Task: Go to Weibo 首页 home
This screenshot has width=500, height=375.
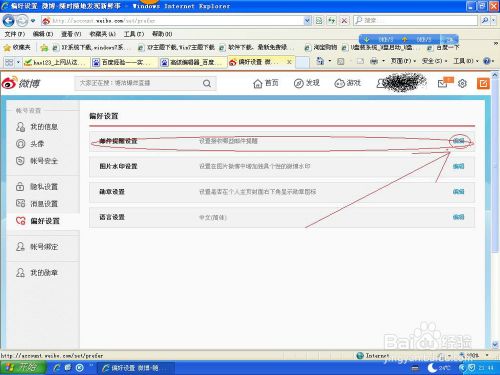Action: tap(266, 83)
